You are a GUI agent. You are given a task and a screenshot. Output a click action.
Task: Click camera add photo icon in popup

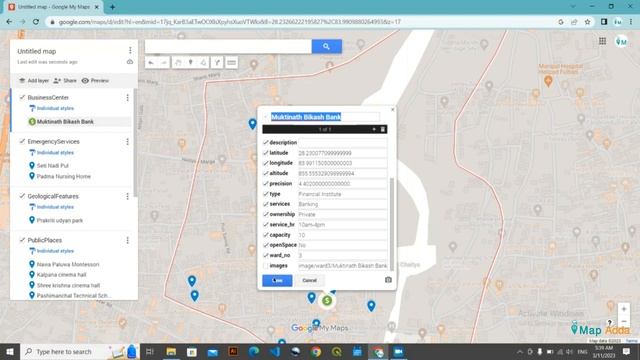tap(388, 280)
